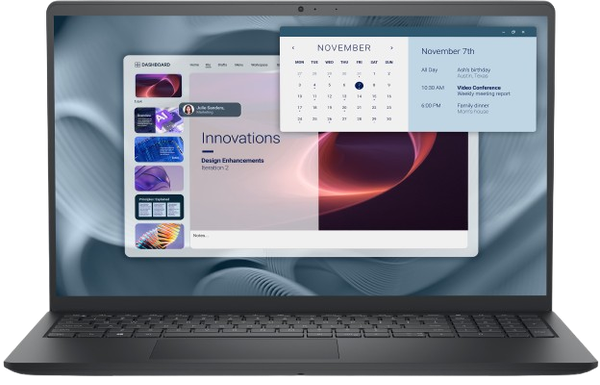Pick November 14 on the calendar
Screen dimensions: 600x385
359,96
